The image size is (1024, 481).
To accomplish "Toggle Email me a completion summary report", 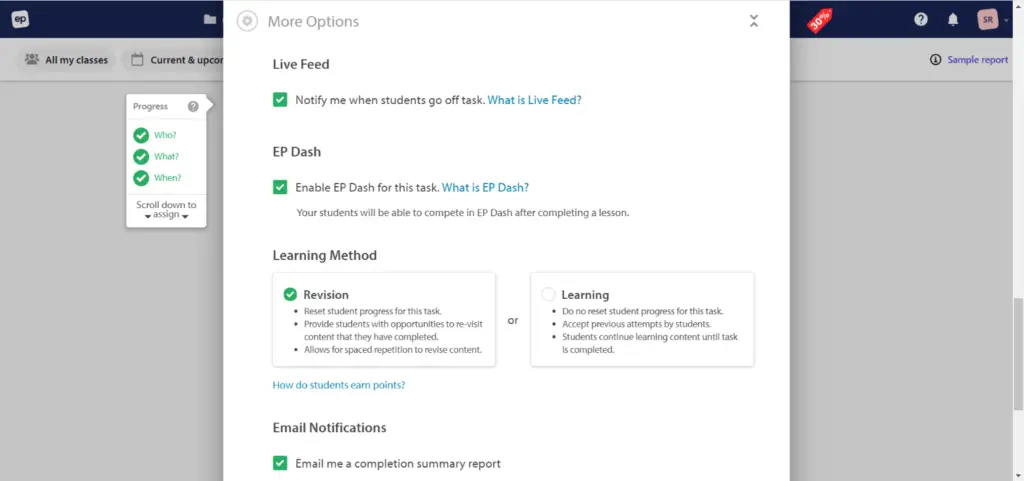I will click(280, 463).
